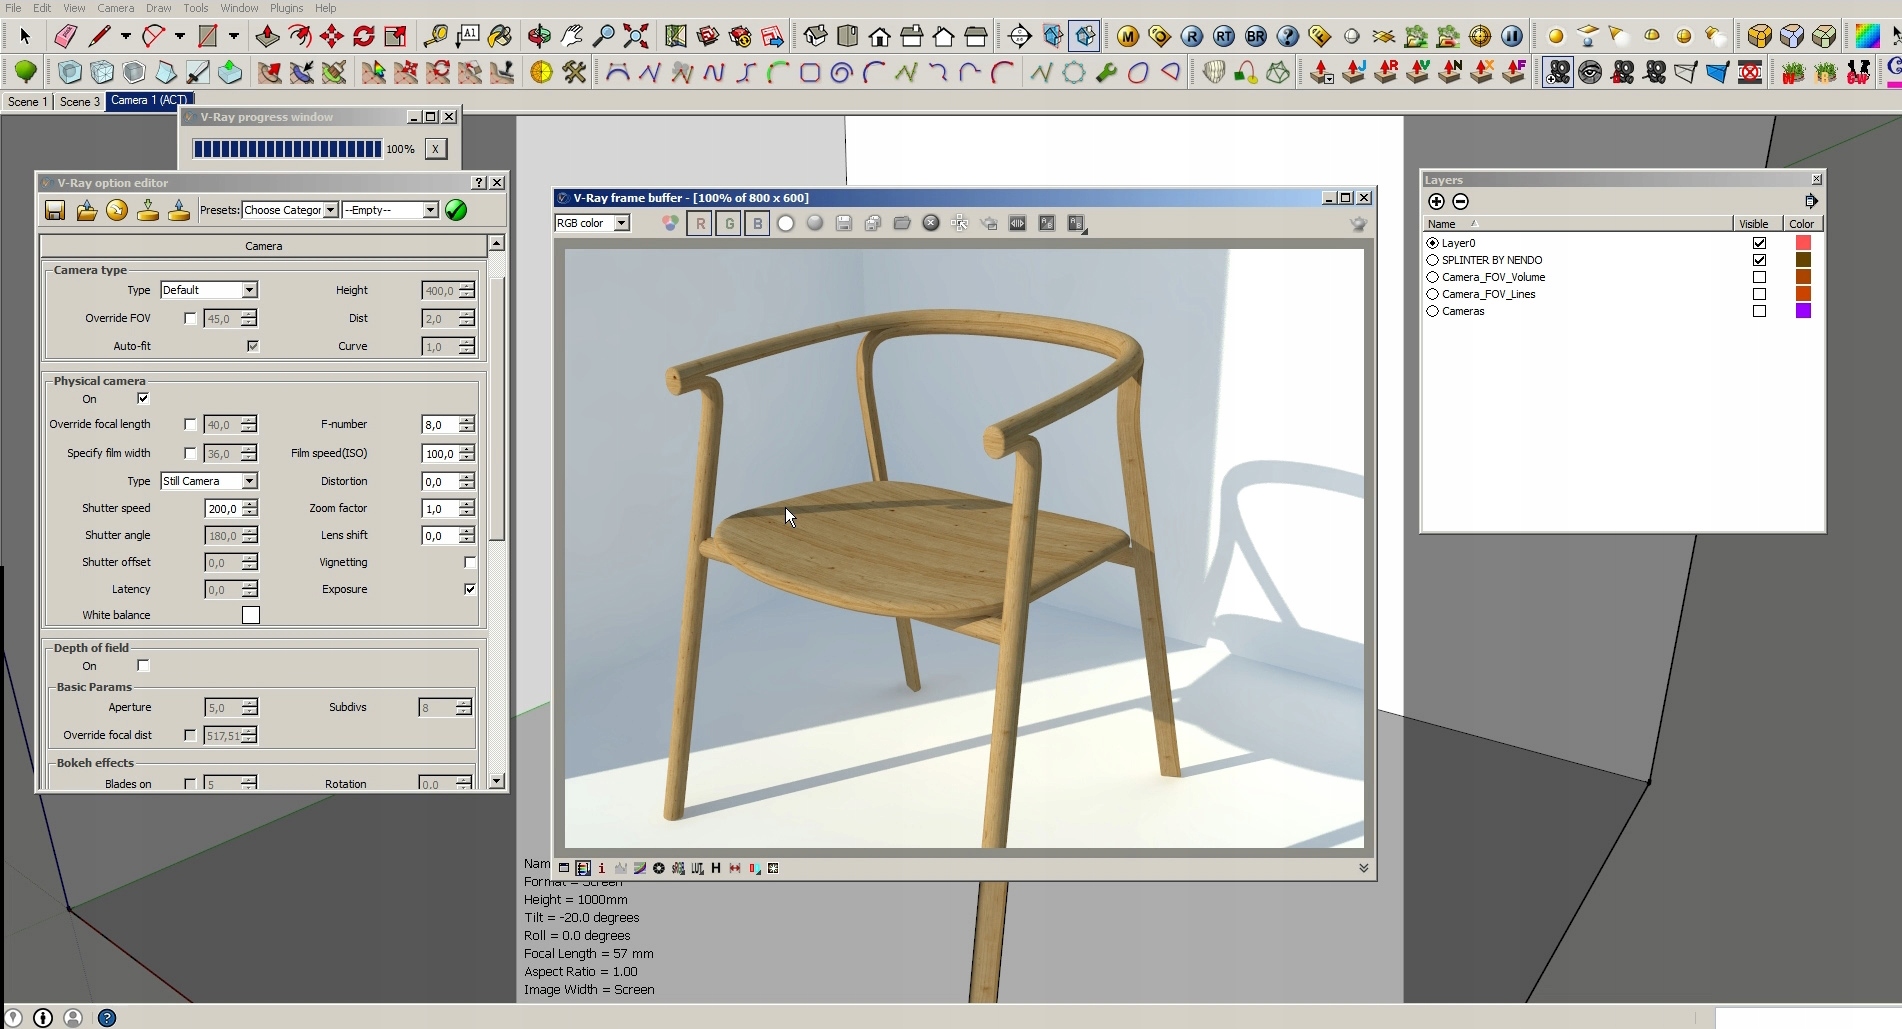Toggle red channel in frame buffer

(x=700, y=224)
